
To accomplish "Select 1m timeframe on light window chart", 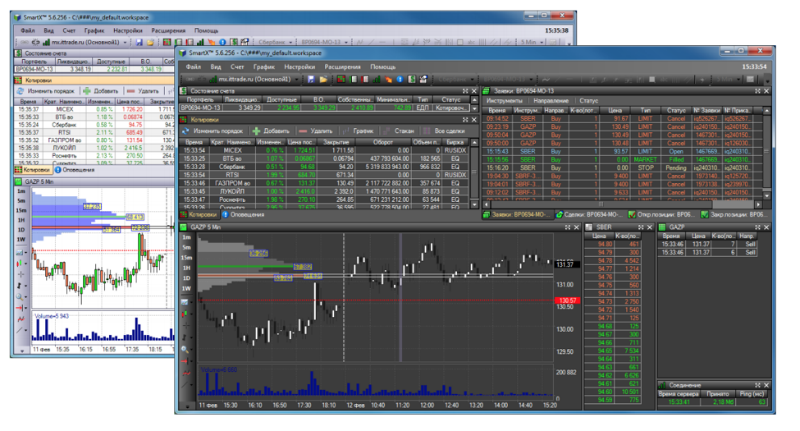I will 21,191.
